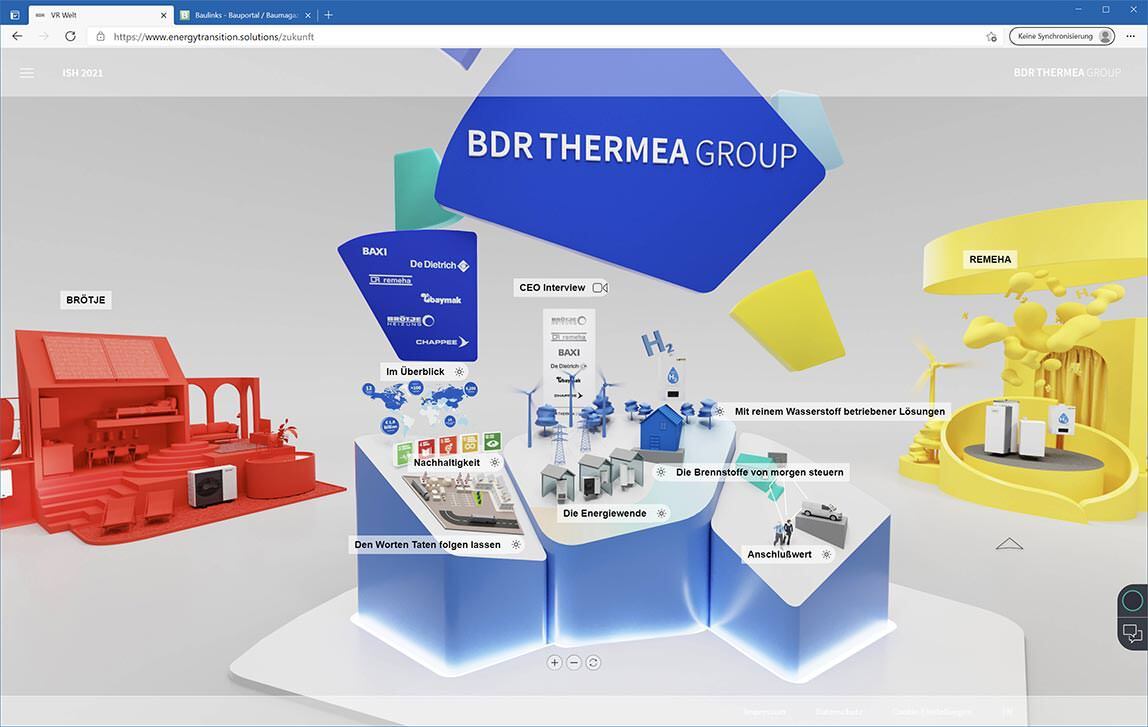
Task: Play the CEO Interview video camera icon
Action: 600,288
